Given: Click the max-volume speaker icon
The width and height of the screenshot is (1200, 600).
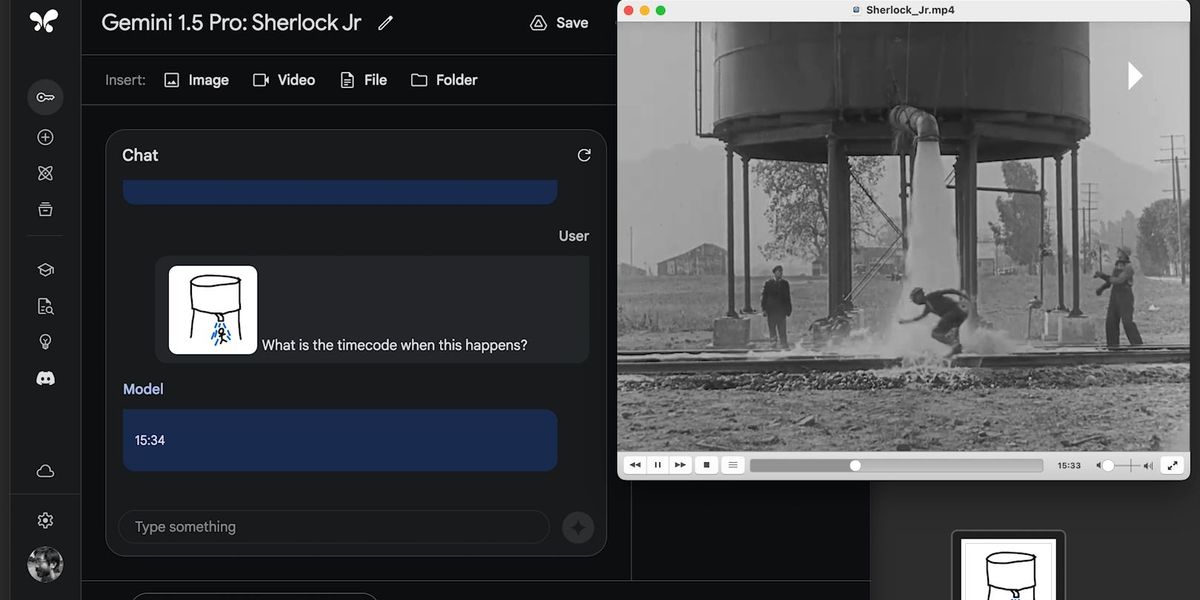Looking at the screenshot, I should 1148,465.
